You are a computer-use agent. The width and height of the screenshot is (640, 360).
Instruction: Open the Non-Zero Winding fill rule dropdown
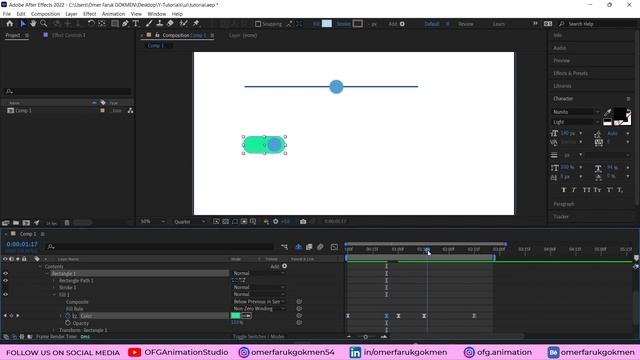pyautogui.click(x=259, y=309)
